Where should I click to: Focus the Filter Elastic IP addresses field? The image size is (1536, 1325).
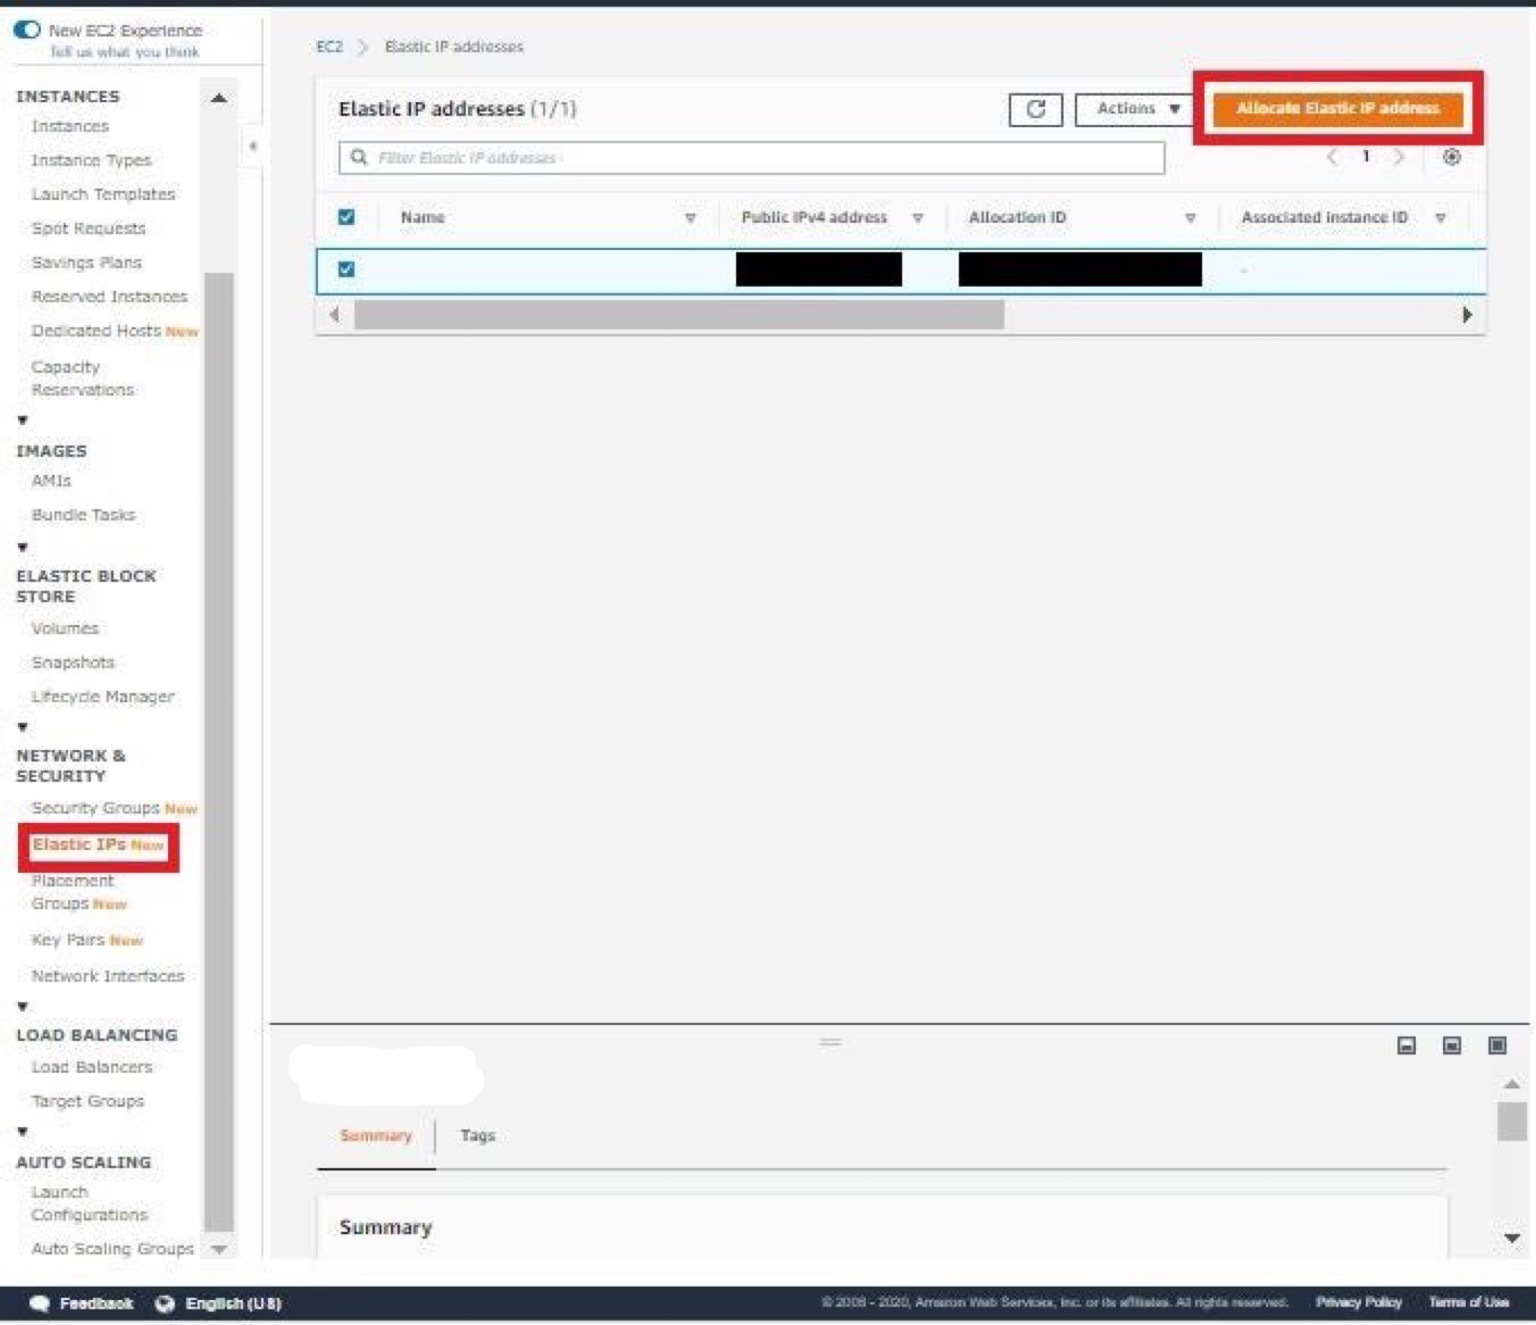(752, 158)
